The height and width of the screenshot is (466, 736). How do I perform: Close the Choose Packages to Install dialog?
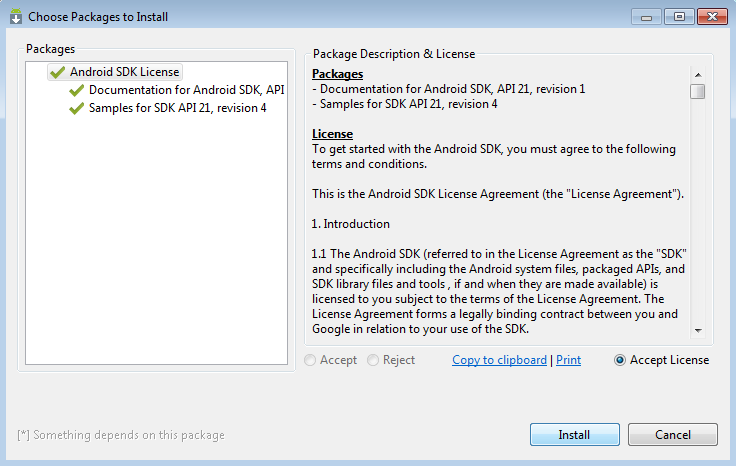tap(712, 17)
